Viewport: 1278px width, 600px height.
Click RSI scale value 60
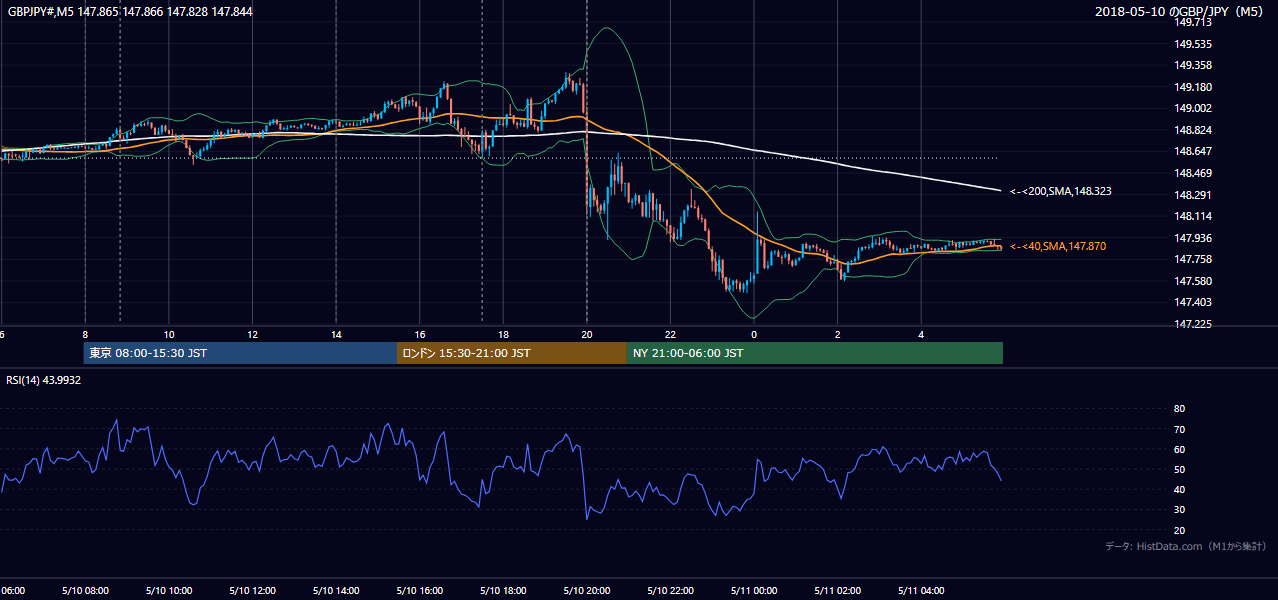pos(1179,449)
